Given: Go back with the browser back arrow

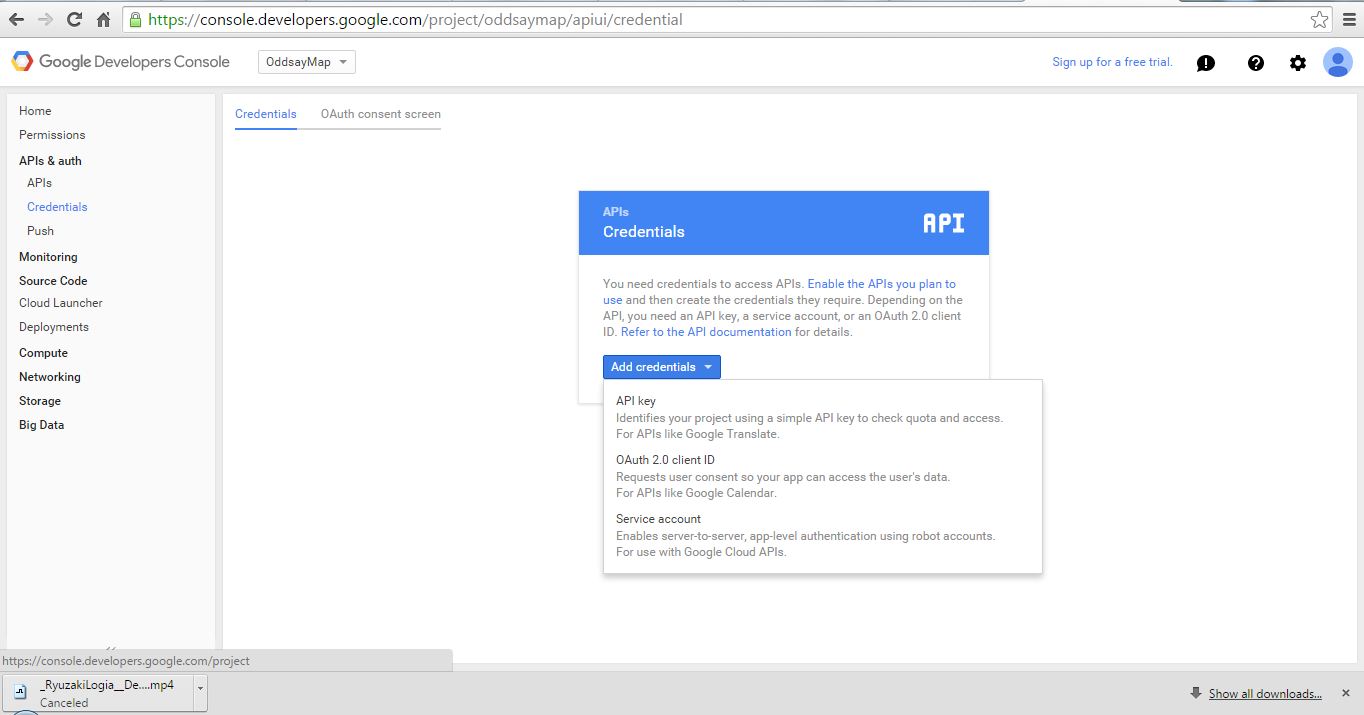Looking at the screenshot, I should 17,19.
